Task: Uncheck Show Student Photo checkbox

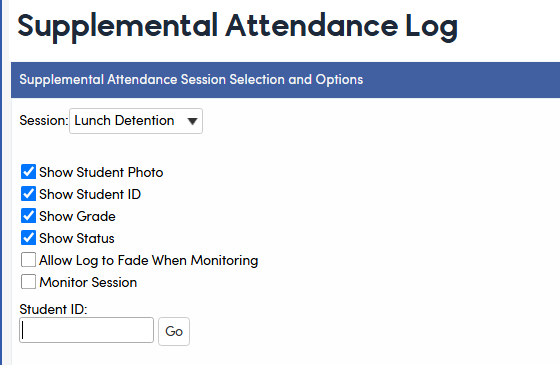Action: coord(28,172)
